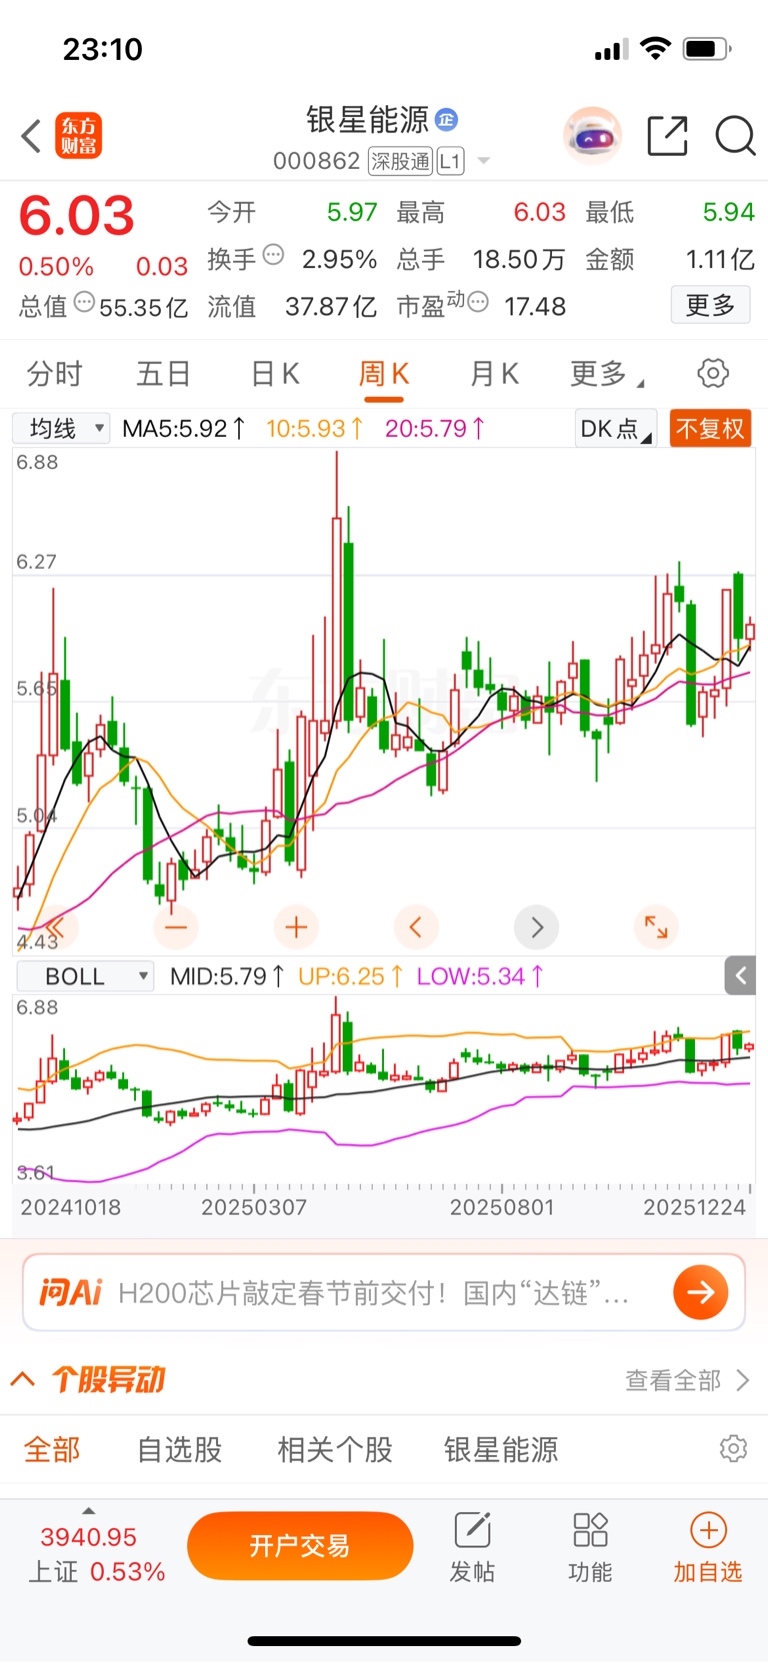Open chart settings gear icon
The width and height of the screenshot is (768, 1663).
click(713, 374)
